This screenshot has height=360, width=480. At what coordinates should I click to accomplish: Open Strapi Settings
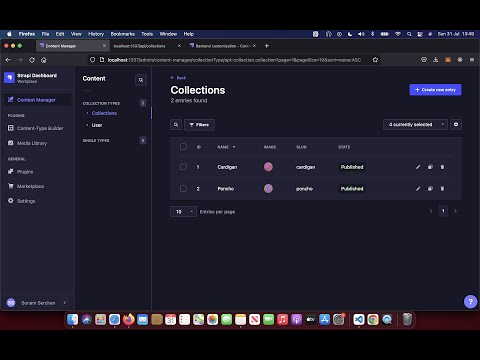click(37, 201)
